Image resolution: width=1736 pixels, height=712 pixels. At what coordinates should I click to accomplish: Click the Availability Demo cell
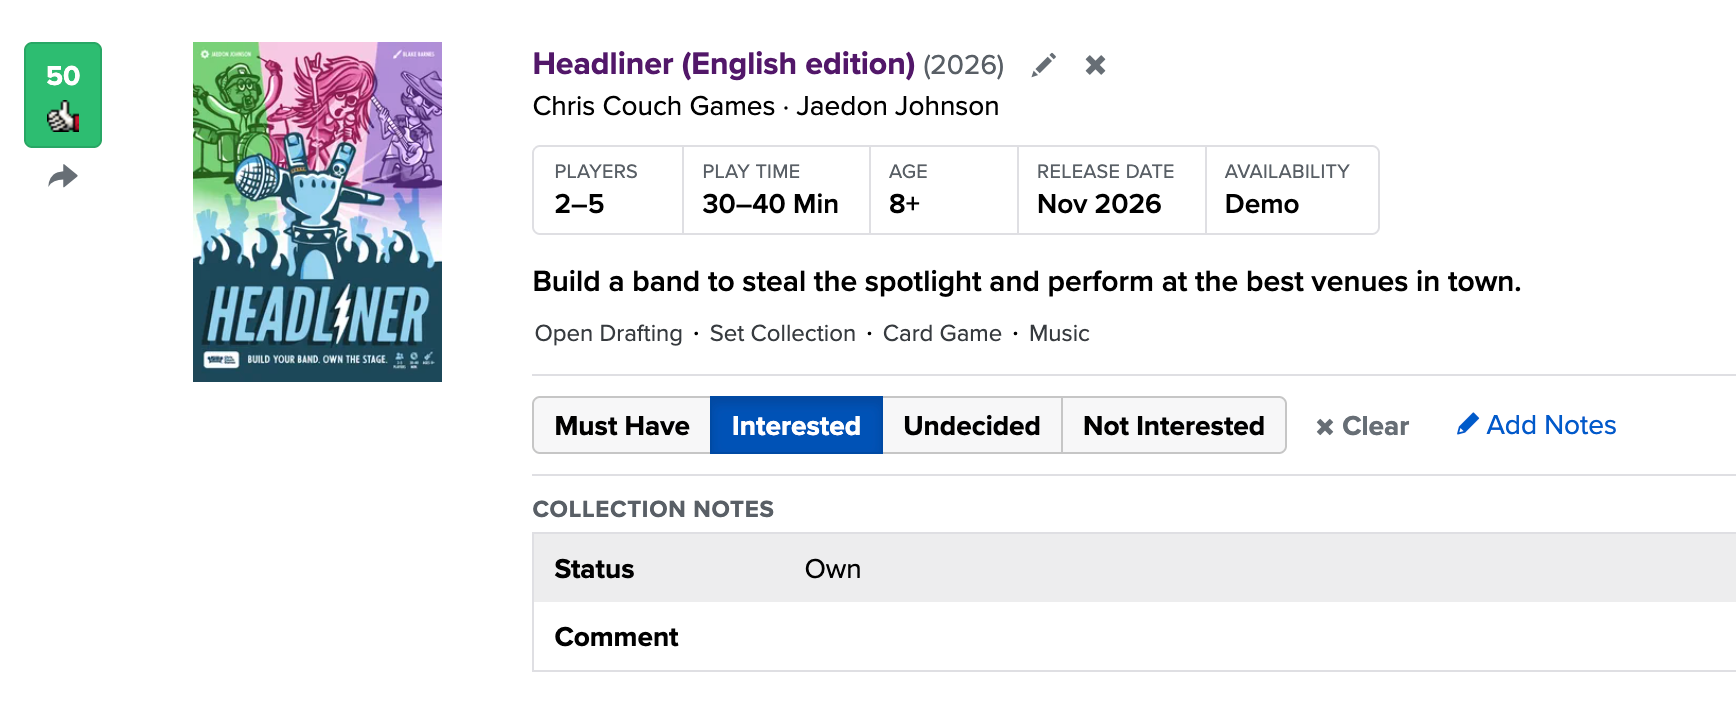[x=1292, y=190]
